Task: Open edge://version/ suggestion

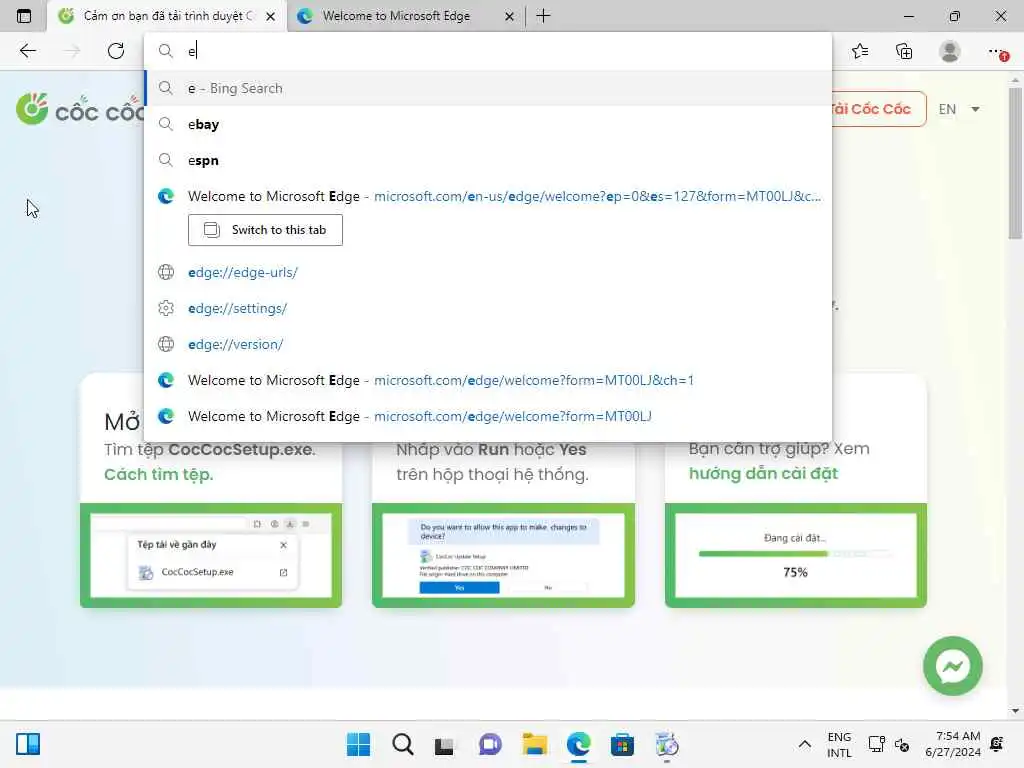Action: [x=488, y=344]
